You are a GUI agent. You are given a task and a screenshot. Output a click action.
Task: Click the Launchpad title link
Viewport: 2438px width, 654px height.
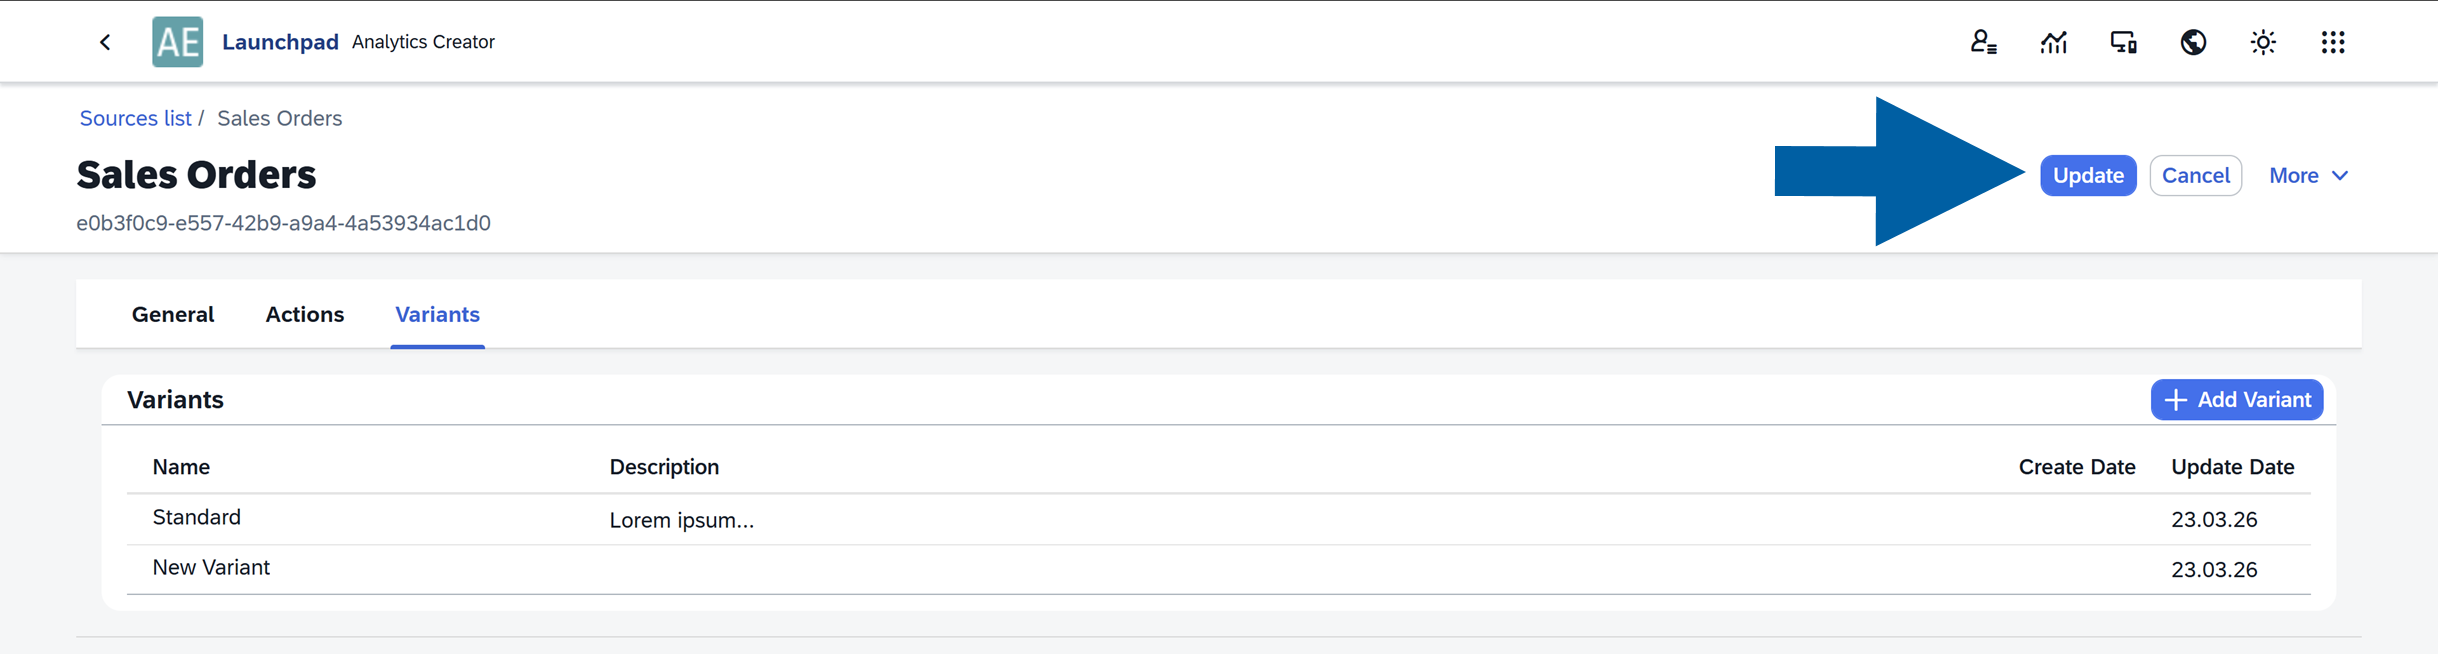pos(280,42)
